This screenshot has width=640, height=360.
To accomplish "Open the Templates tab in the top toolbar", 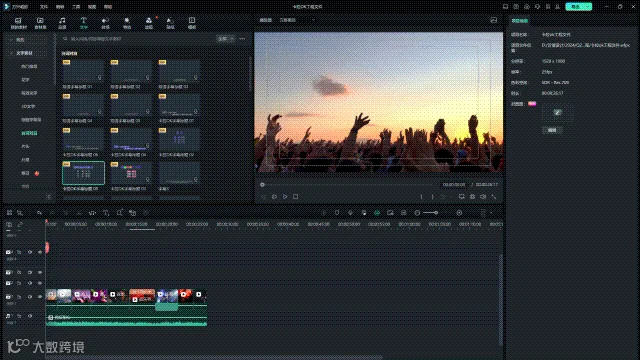I will coord(192,23).
